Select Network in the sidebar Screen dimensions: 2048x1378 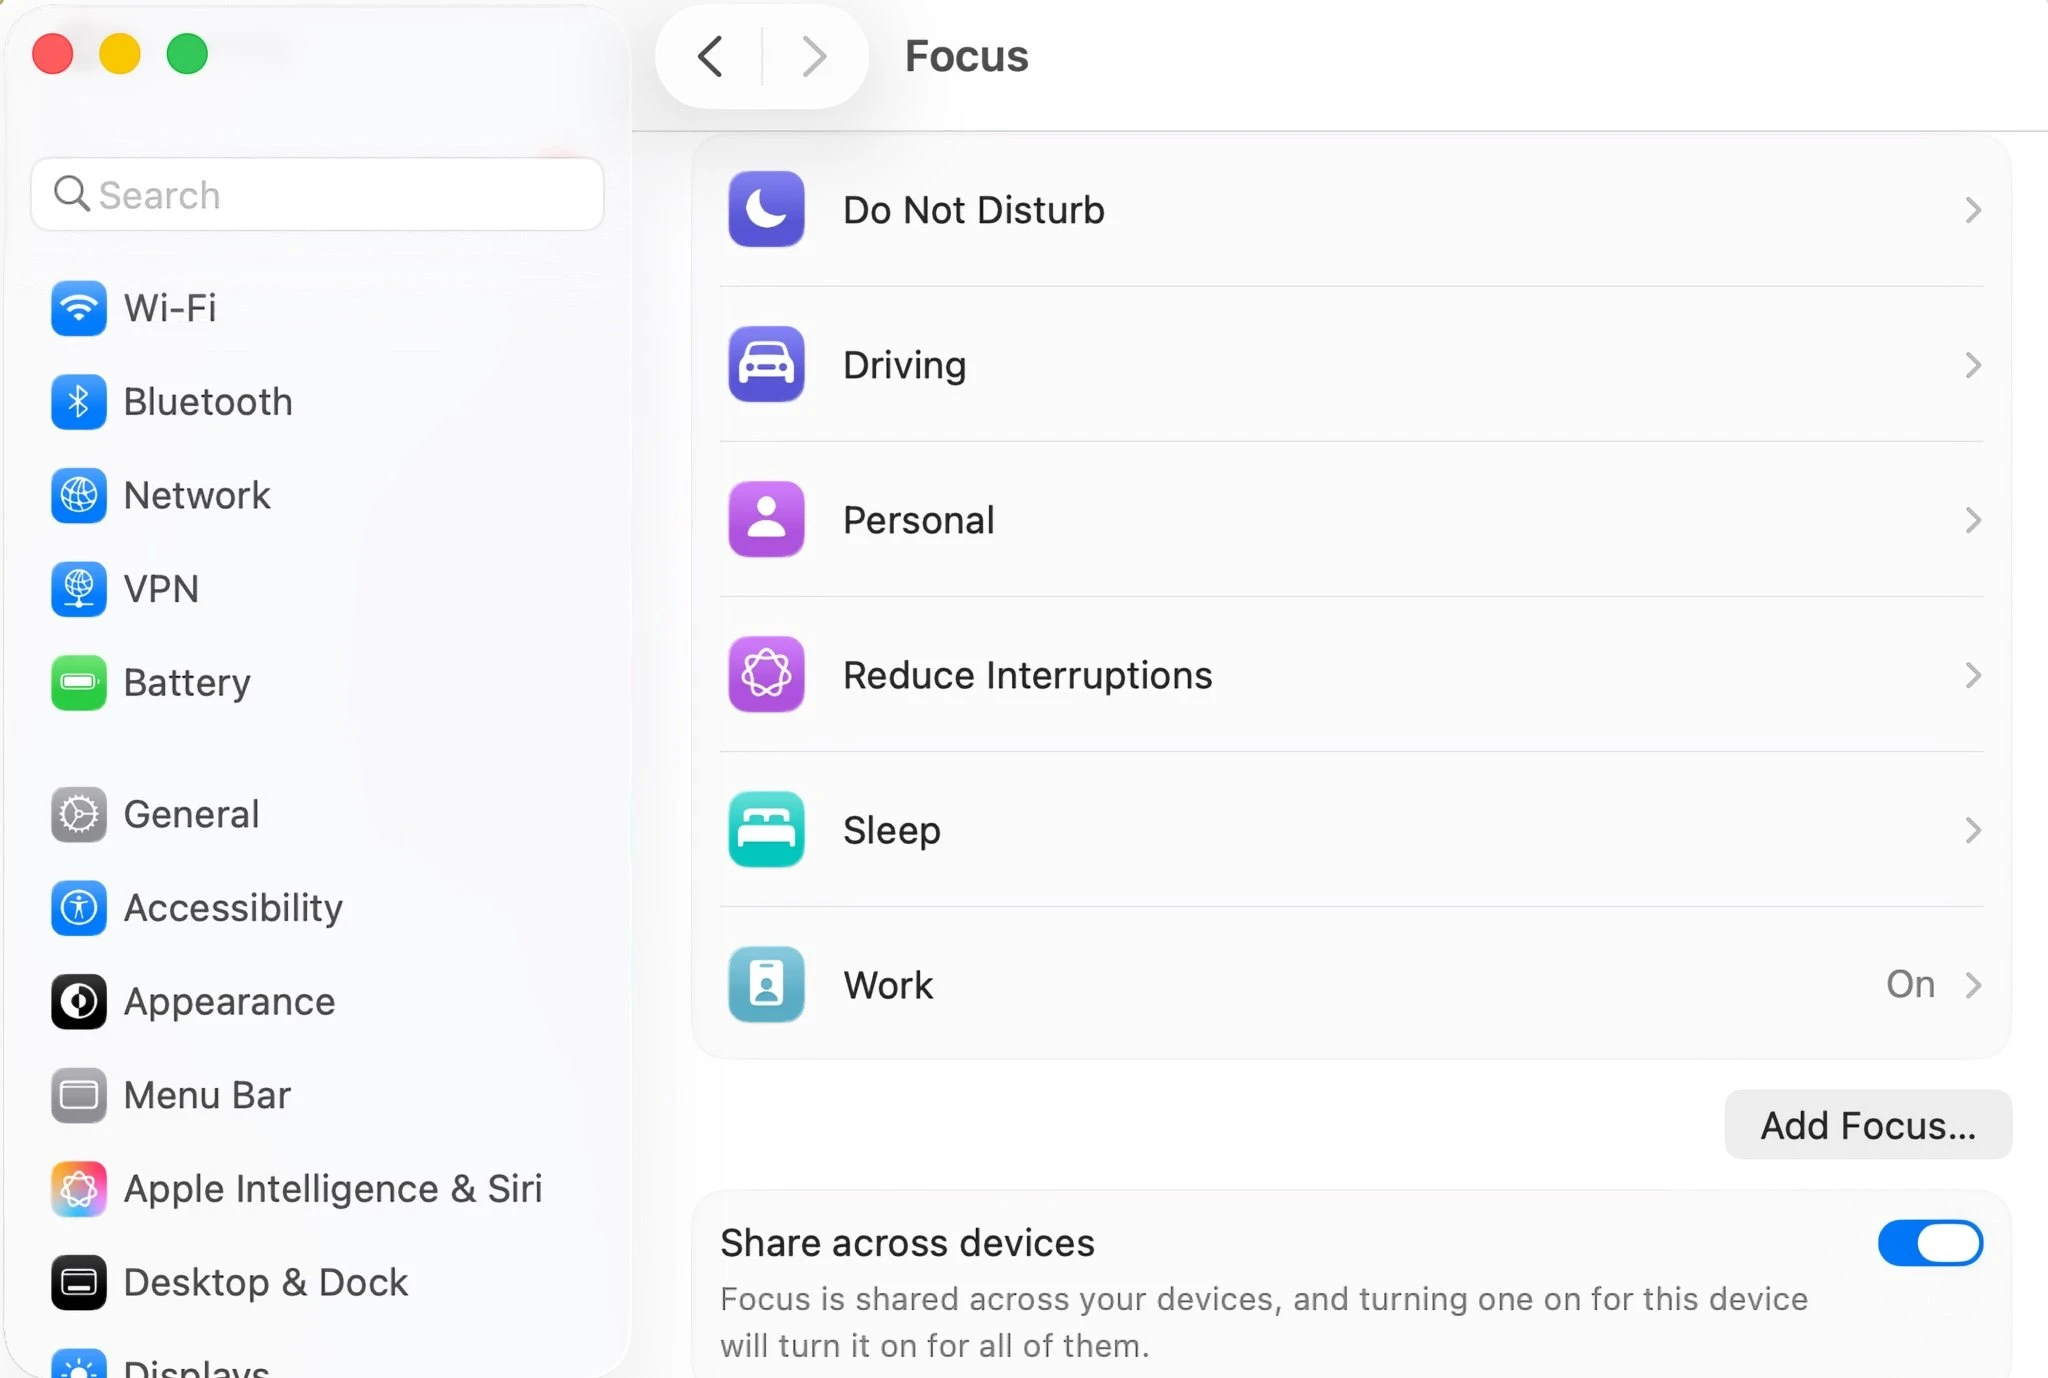317,495
